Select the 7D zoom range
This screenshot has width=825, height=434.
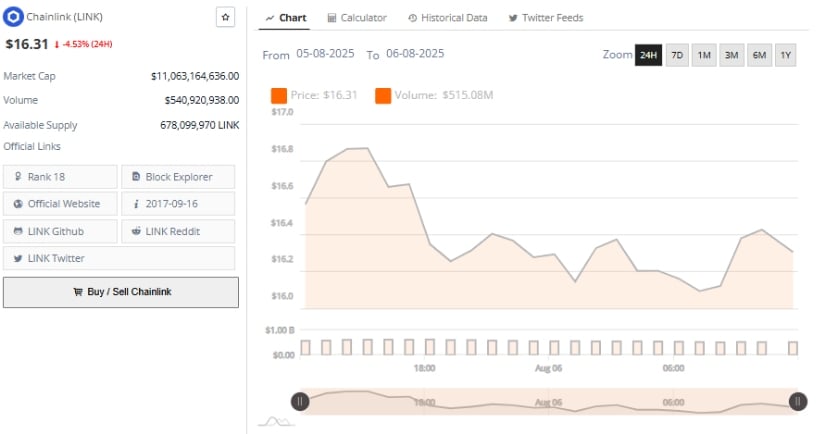[677, 55]
